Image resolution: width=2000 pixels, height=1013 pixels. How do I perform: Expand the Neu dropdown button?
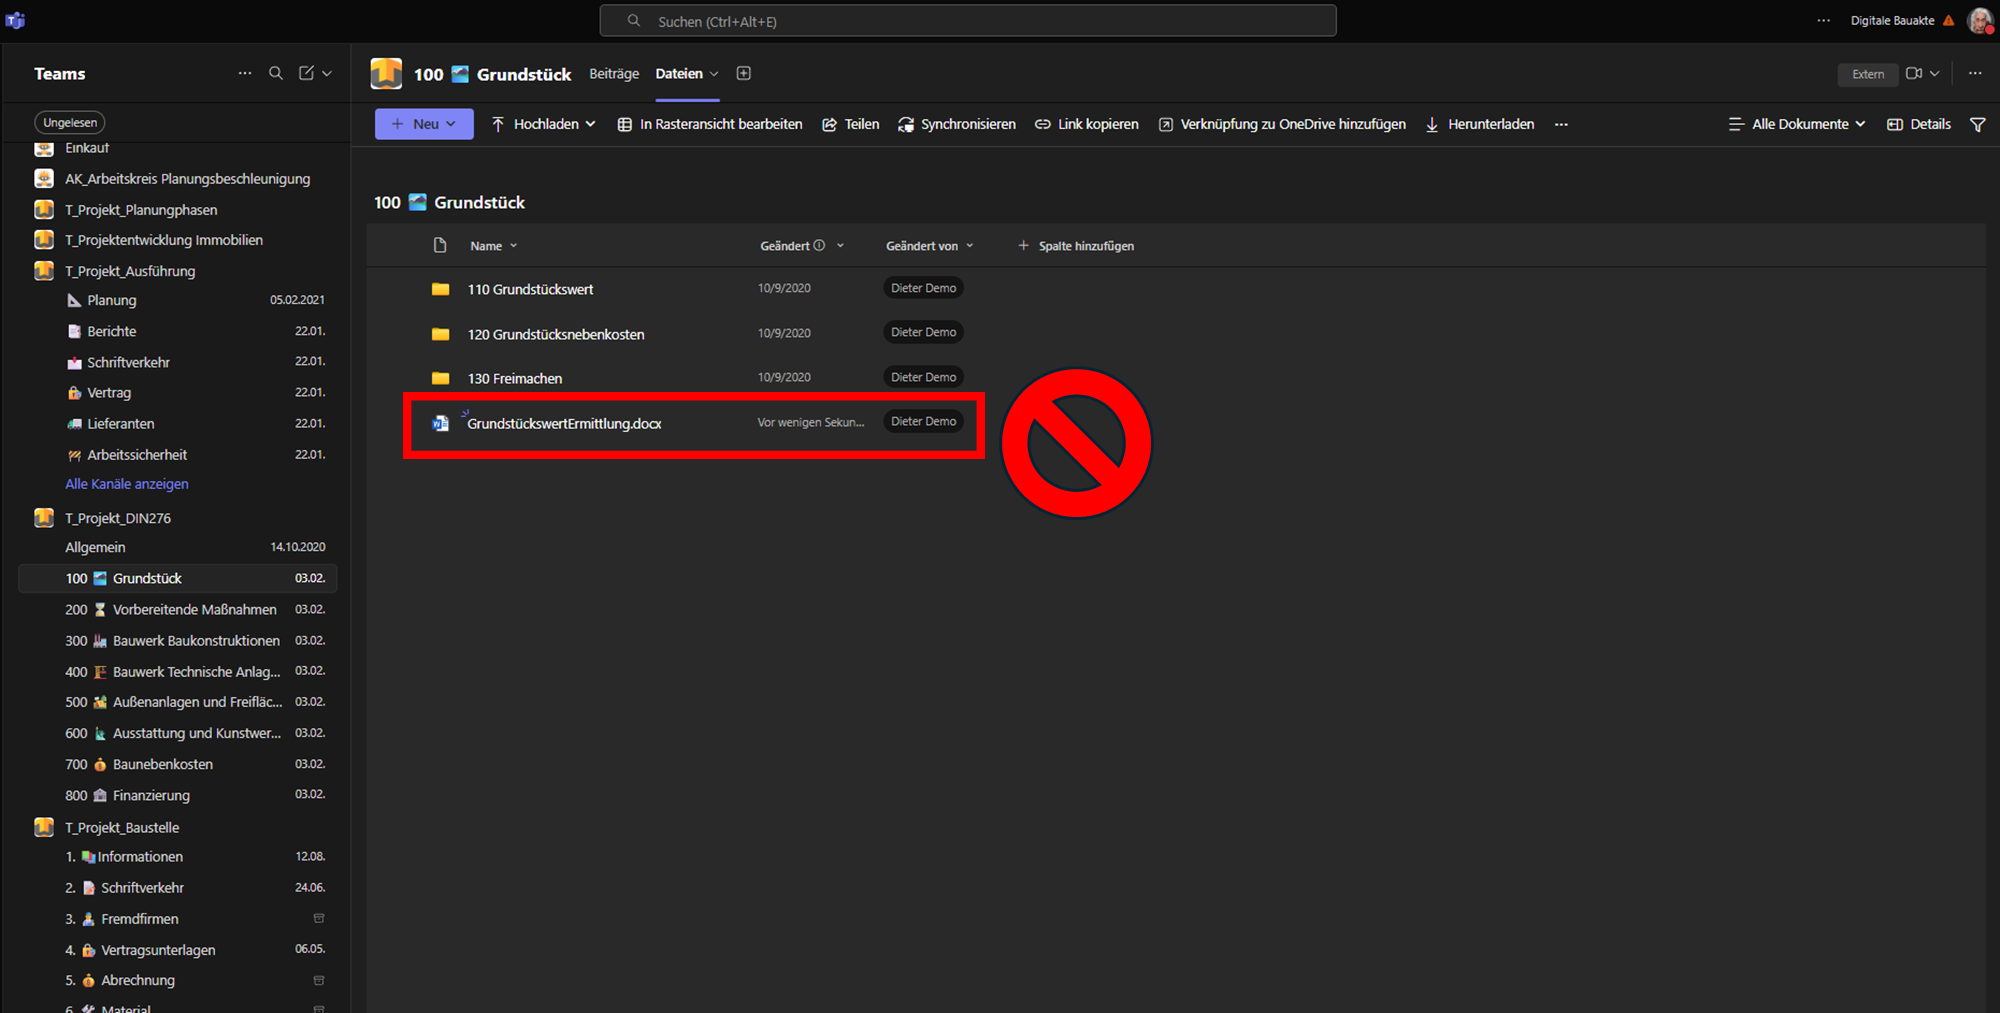click(424, 124)
